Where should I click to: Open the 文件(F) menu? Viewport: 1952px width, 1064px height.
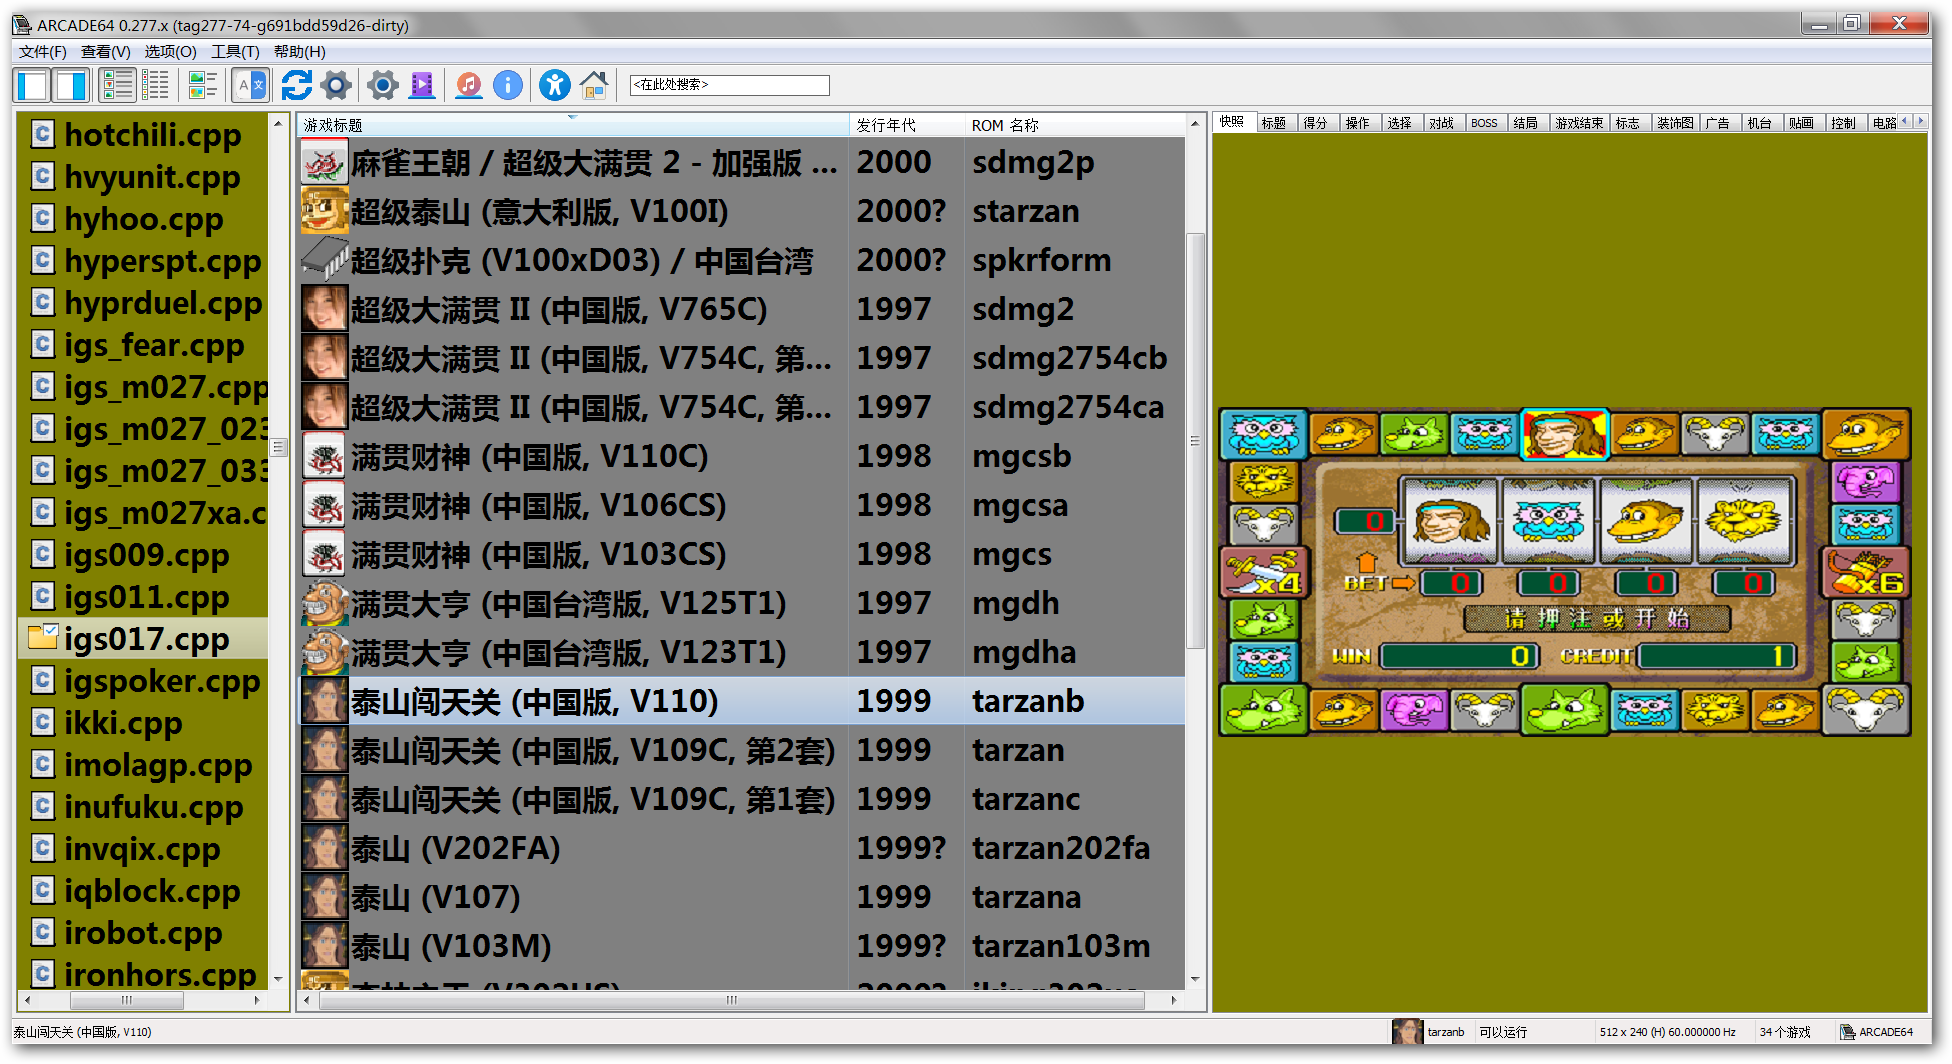[42, 52]
